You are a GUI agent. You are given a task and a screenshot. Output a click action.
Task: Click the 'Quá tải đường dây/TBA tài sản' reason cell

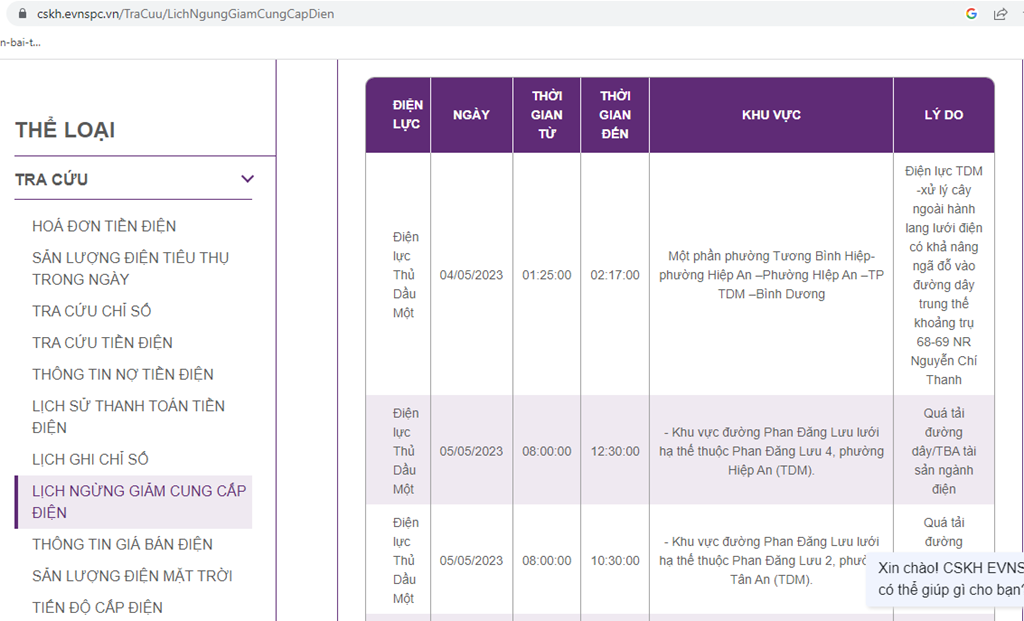[944, 451]
